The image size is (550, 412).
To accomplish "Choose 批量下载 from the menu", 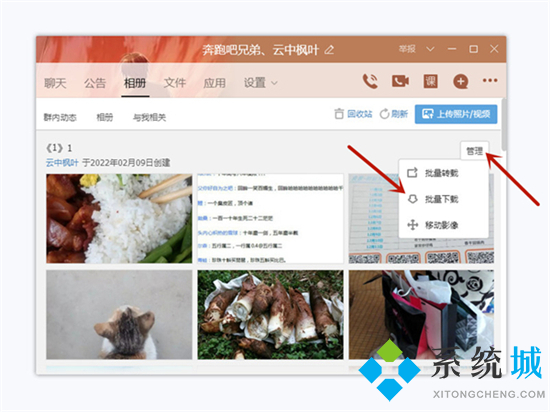I will click(x=442, y=199).
